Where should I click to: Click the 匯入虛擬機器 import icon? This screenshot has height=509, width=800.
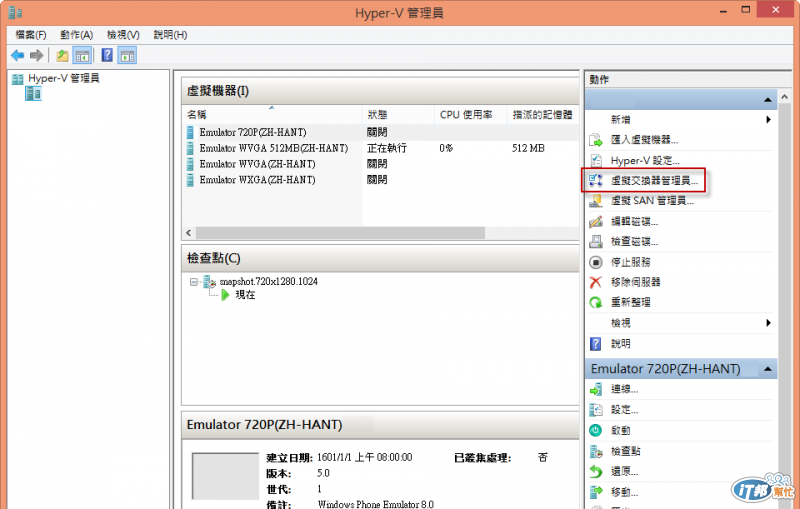[x=595, y=140]
